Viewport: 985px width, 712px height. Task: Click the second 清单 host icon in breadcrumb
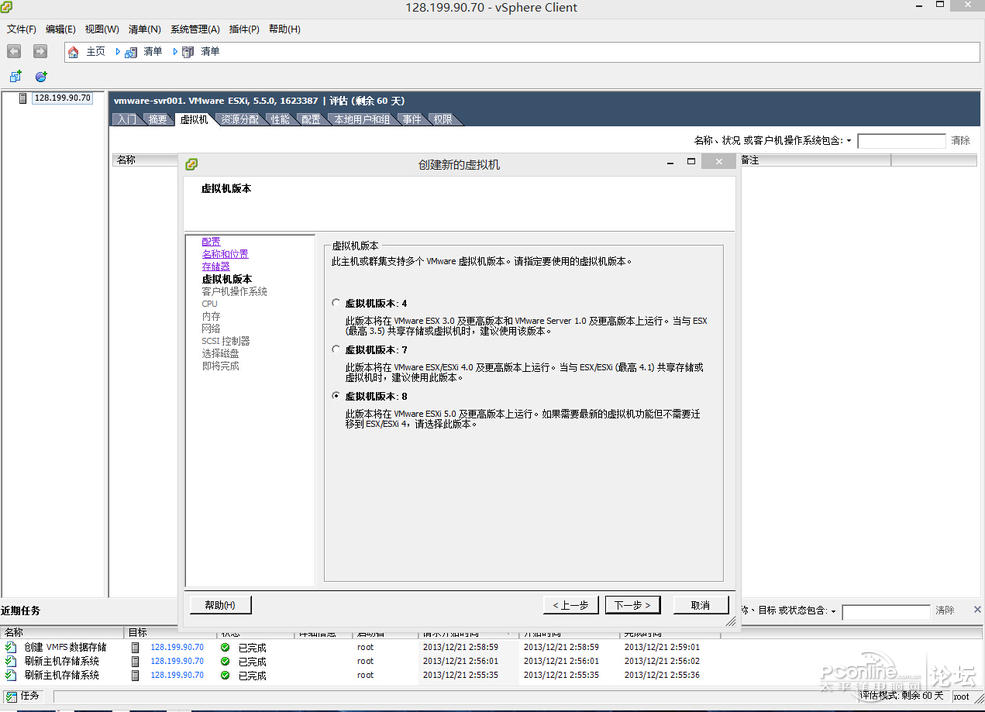(188, 52)
